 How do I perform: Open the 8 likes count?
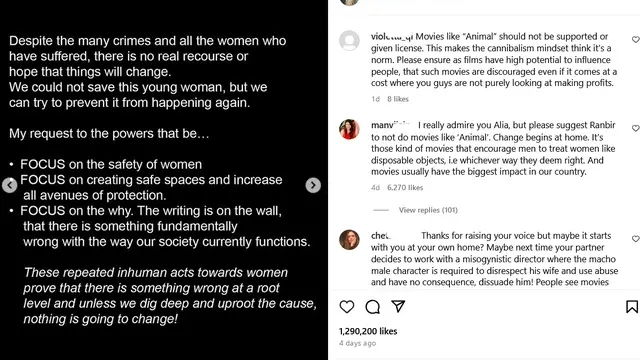pos(398,99)
